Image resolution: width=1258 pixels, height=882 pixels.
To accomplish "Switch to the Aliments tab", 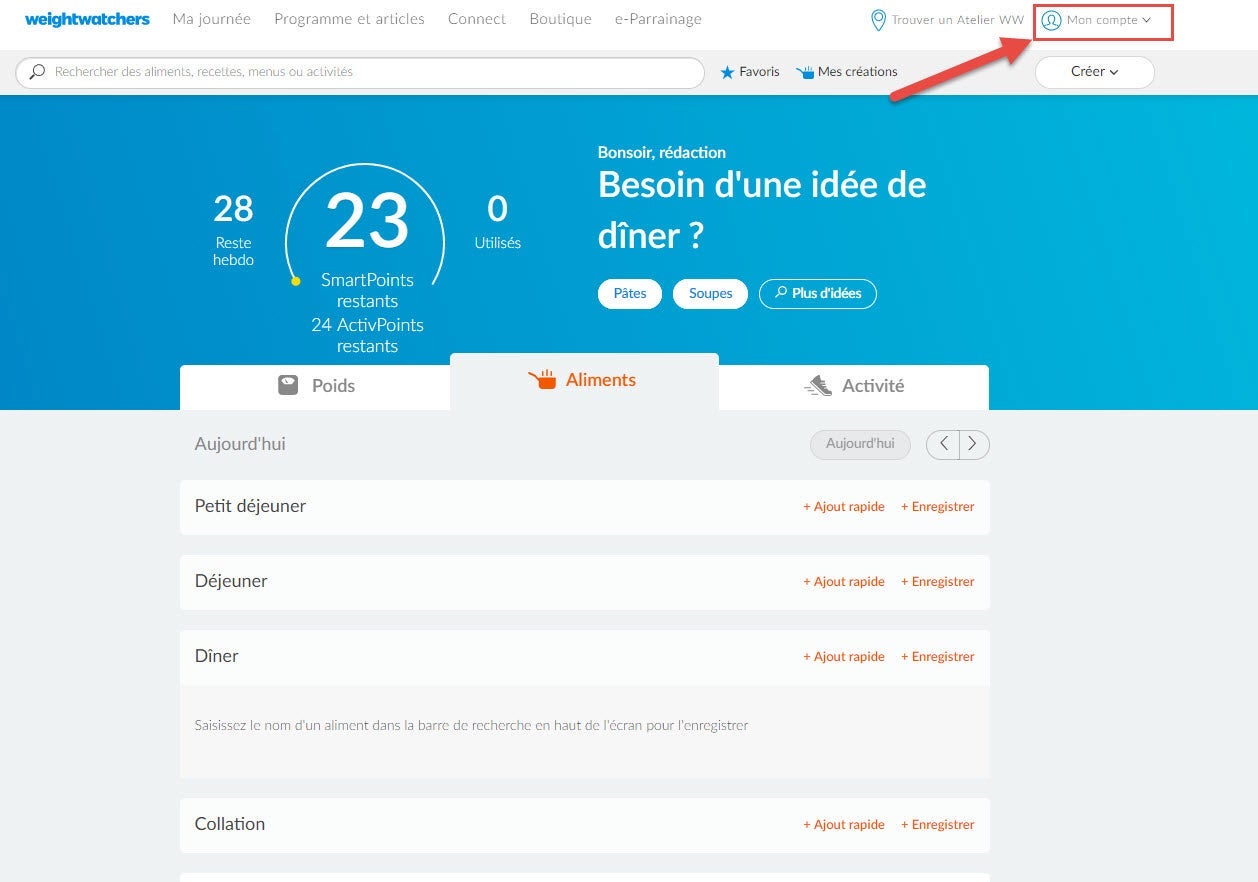I will point(584,381).
